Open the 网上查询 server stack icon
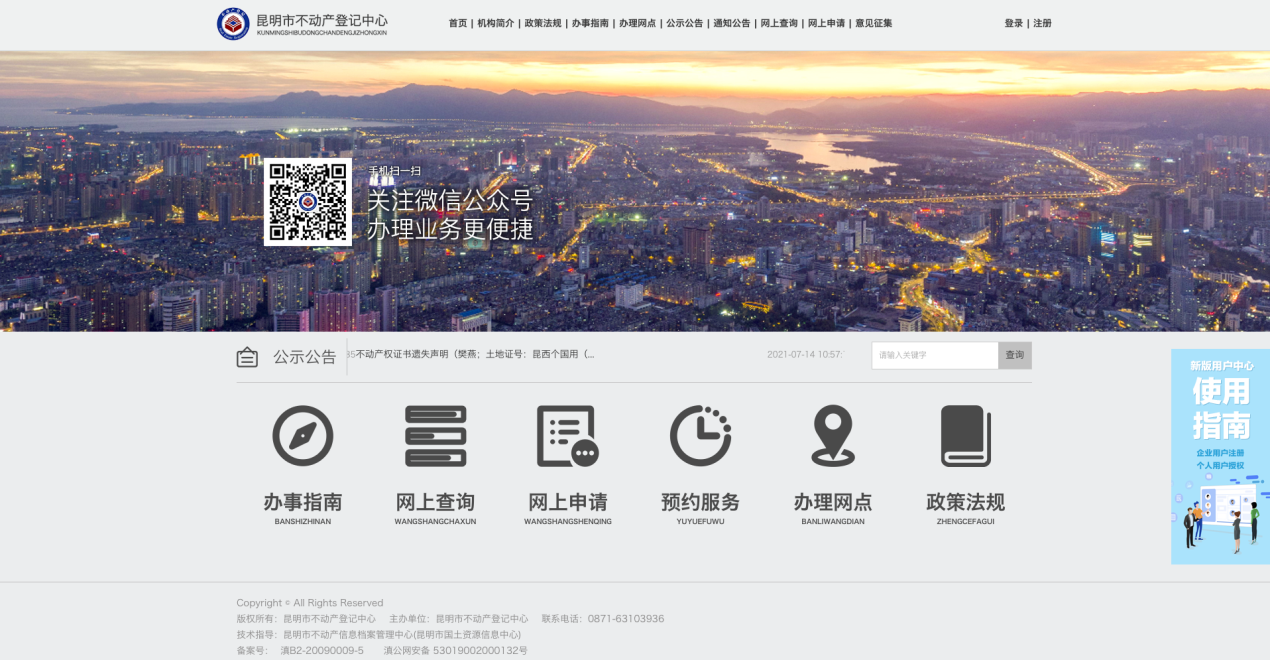This screenshot has width=1270, height=660. click(x=435, y=436)
